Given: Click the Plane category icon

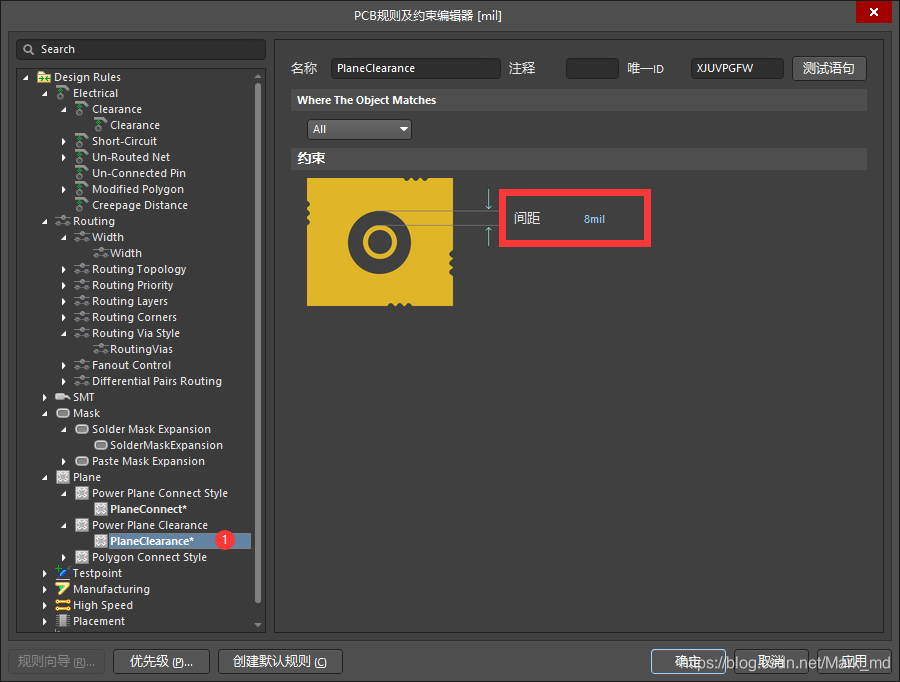Looking at the screenshot, I should click(62, 477).
